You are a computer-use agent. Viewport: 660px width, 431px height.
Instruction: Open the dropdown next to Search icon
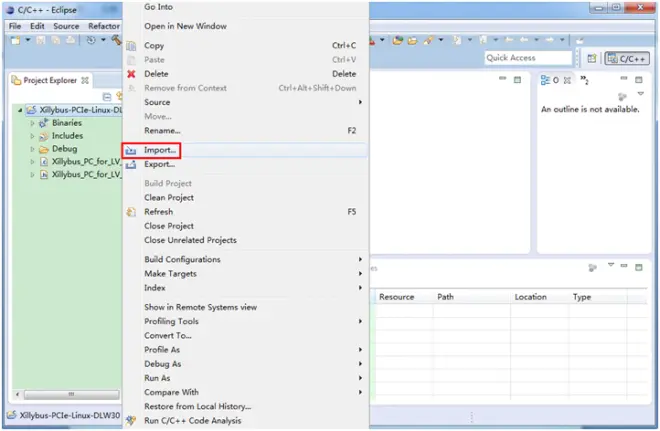(x=441, y=40)
